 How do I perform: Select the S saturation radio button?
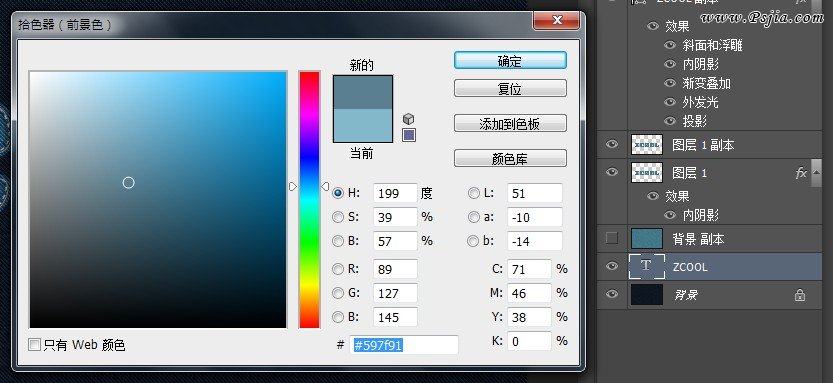click(337, 217)
